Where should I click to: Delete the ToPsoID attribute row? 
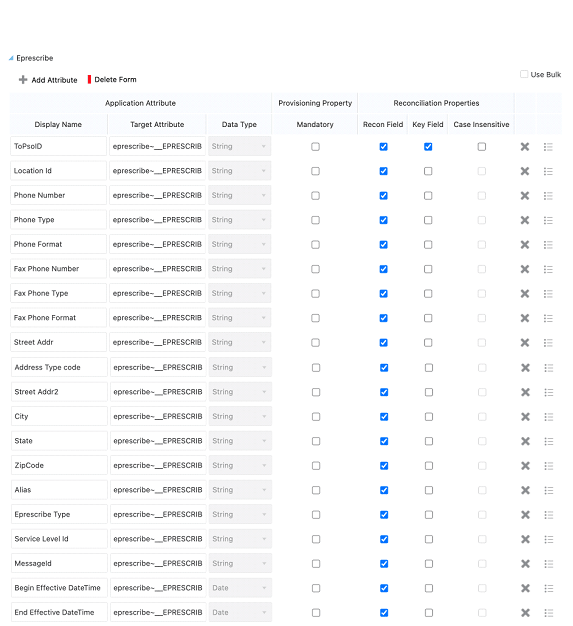tap(525, 147)
